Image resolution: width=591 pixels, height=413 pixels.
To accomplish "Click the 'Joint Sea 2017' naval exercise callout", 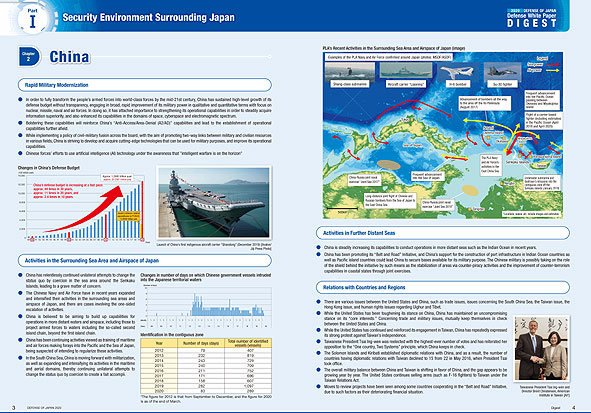I will [364, 179].
